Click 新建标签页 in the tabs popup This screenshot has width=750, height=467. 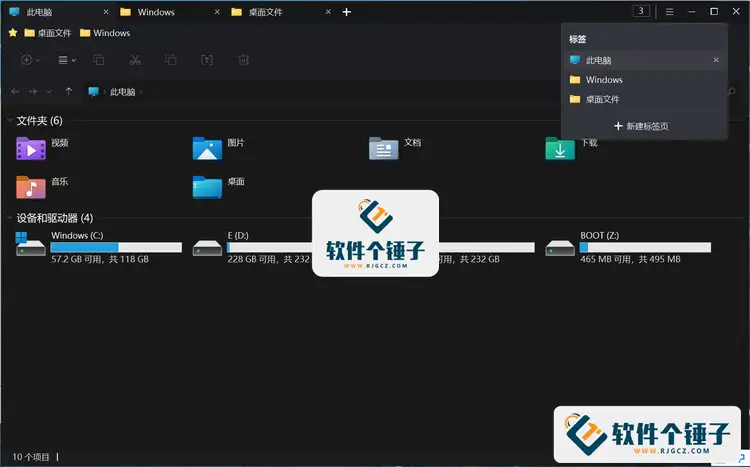(x=641, y=126)
